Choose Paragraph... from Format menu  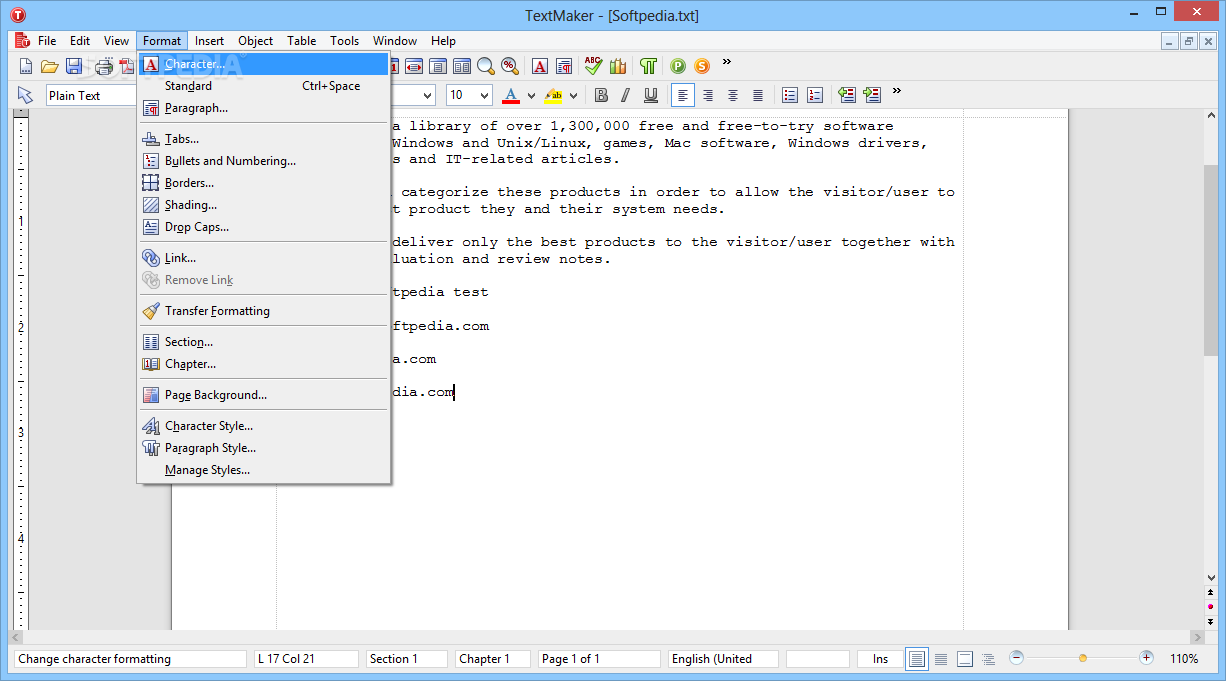point(263,108)
